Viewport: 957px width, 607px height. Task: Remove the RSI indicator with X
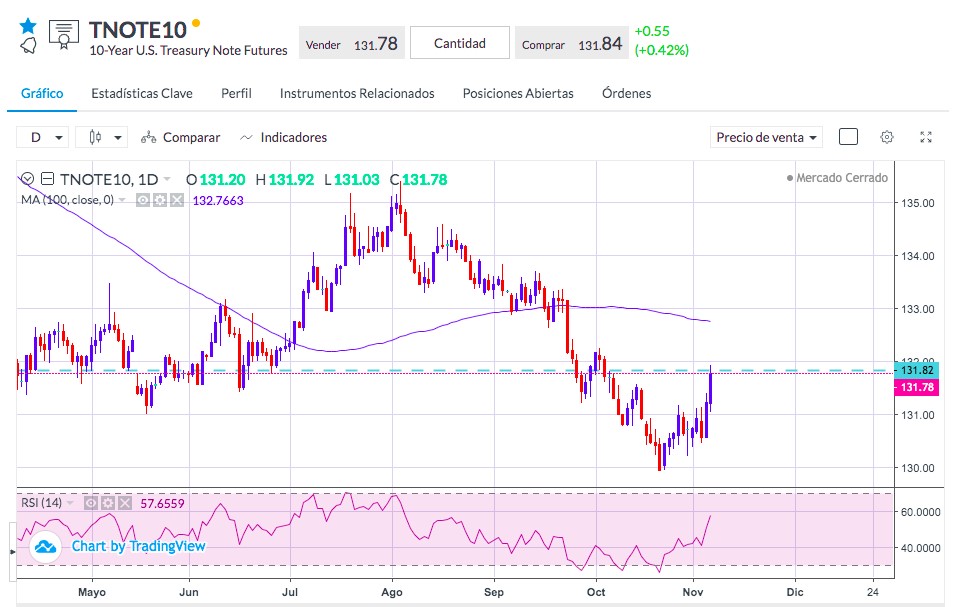125,503
